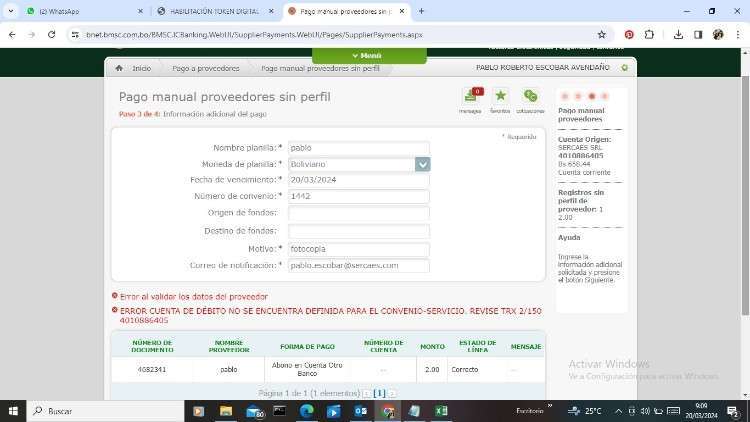Open File Explorer from the taskbar

click(x=226, y=411)
